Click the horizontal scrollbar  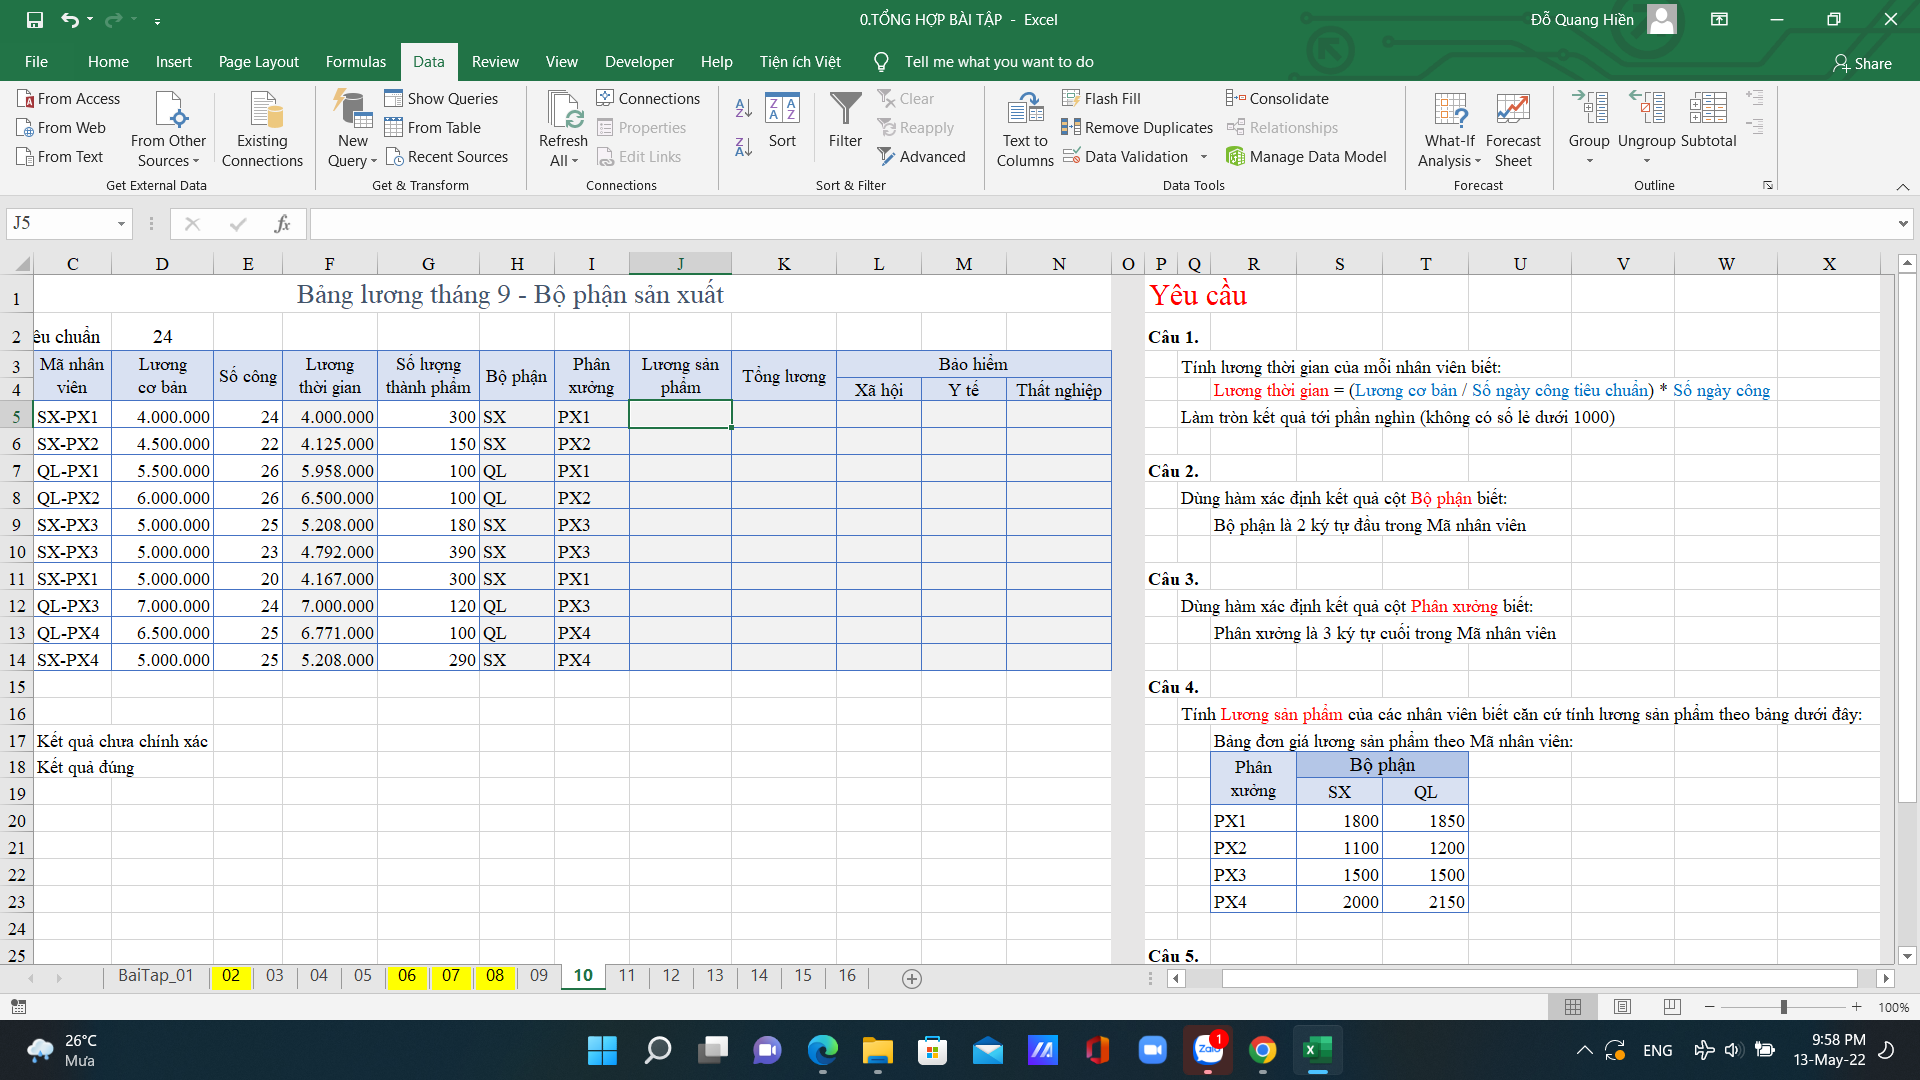(1539, 978)
